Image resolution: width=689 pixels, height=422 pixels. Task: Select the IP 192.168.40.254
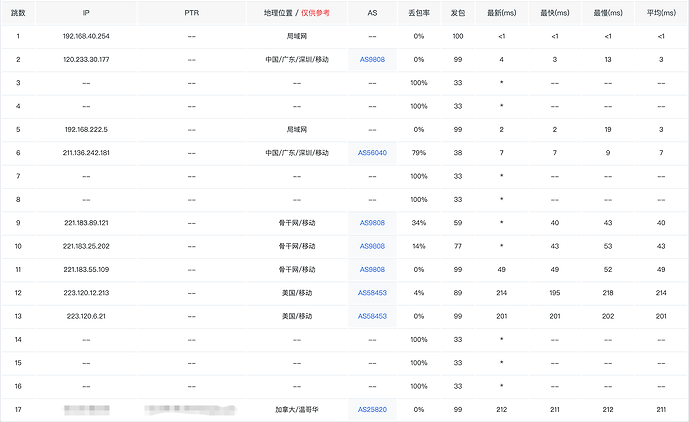(86, 36)
